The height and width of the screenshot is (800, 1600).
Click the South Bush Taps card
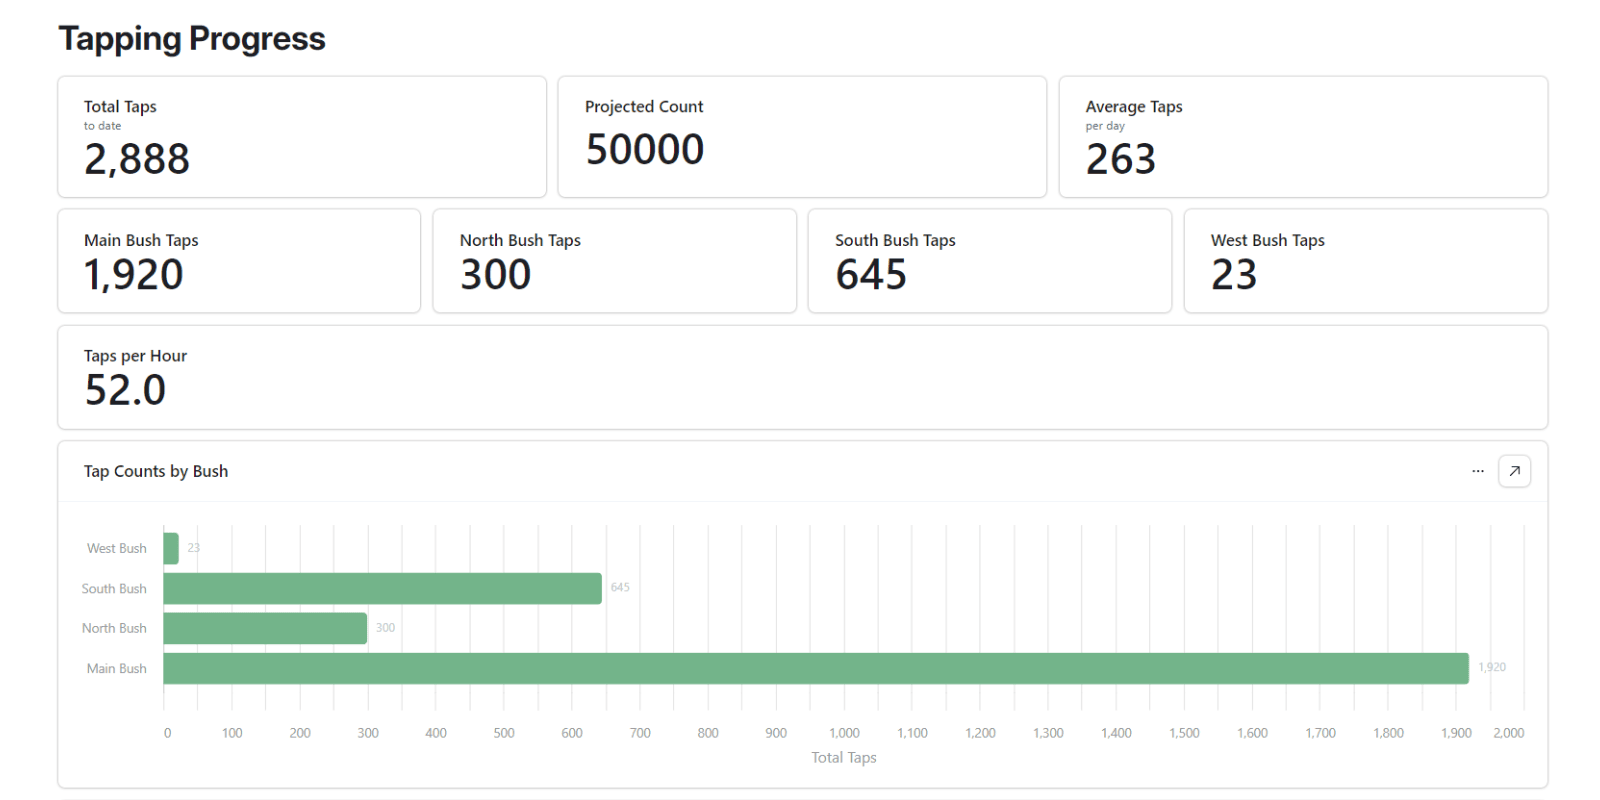tap(989, 261)
